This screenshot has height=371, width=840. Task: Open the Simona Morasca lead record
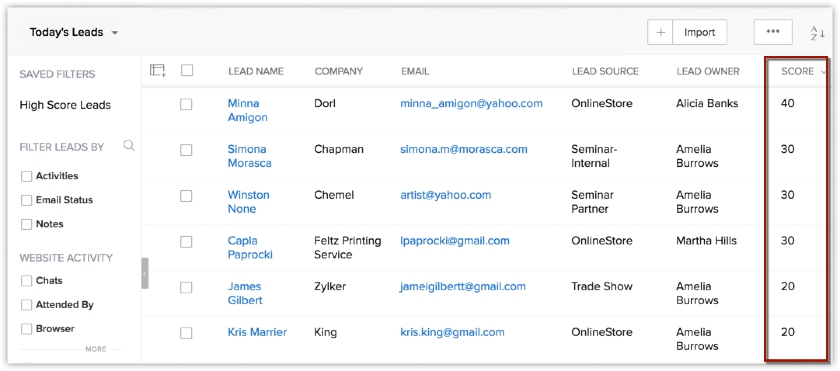[249, 156]
